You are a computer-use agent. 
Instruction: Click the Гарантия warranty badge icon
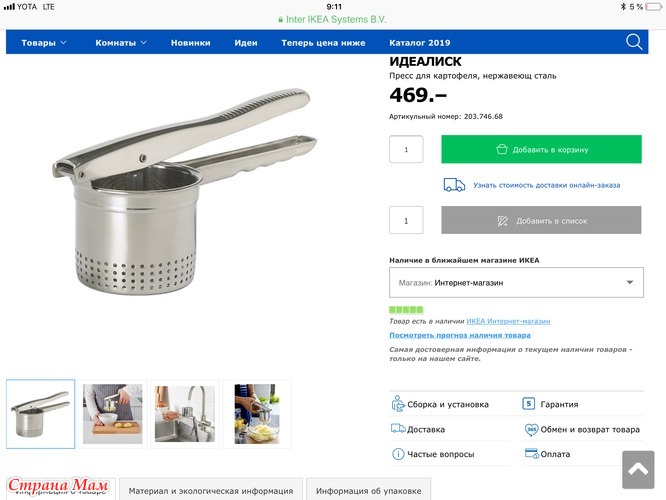[528, 403]
